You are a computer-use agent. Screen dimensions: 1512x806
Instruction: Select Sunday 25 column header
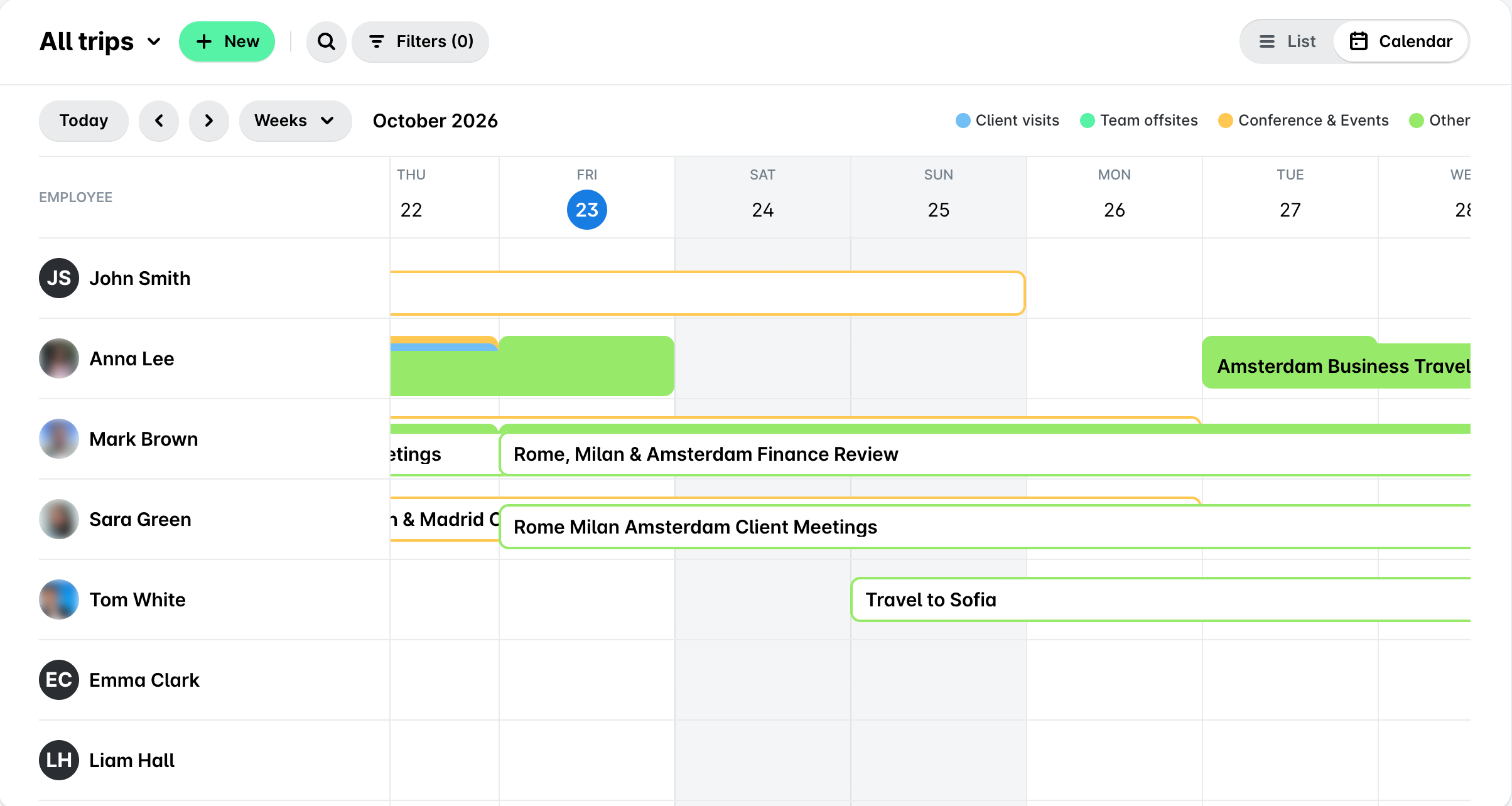point(939,197)
